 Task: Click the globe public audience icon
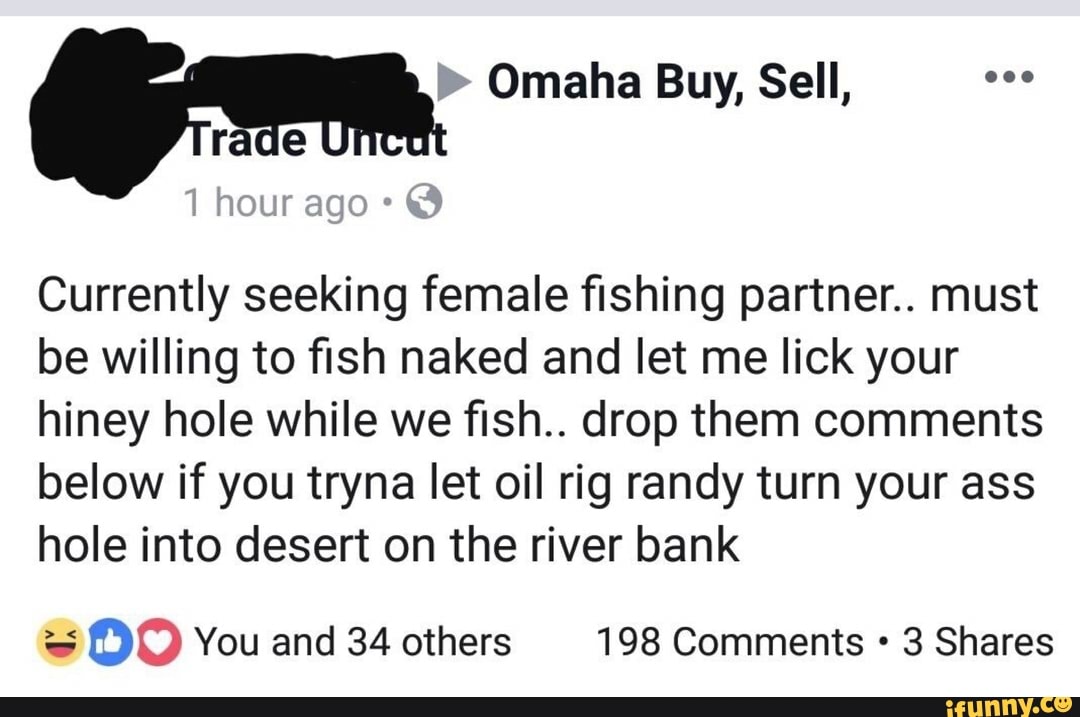(426, 204)
